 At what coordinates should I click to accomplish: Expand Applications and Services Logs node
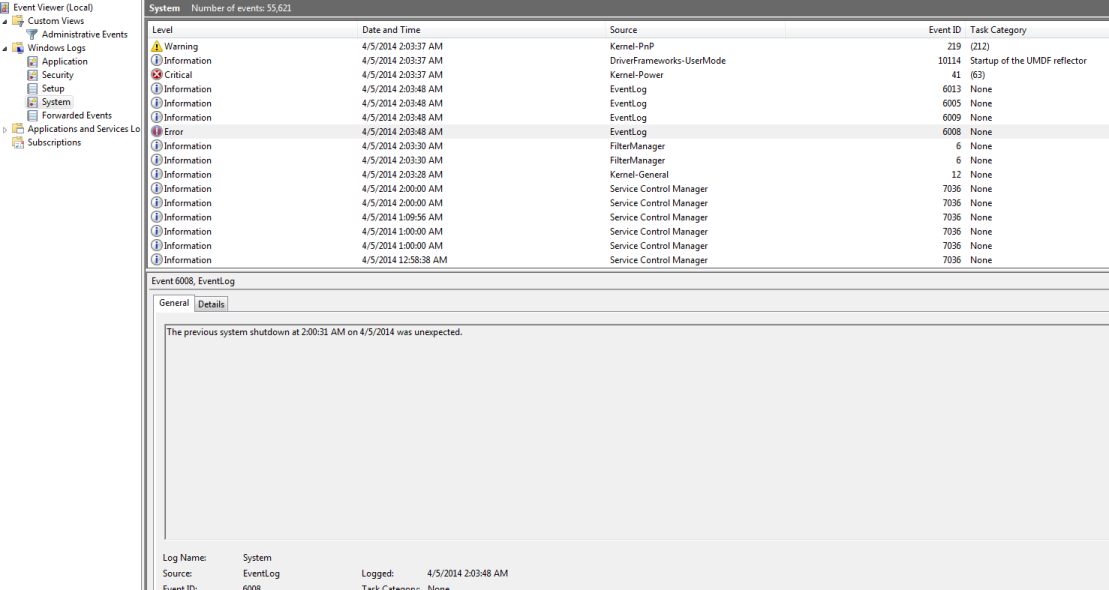click(x=5, y=129)
